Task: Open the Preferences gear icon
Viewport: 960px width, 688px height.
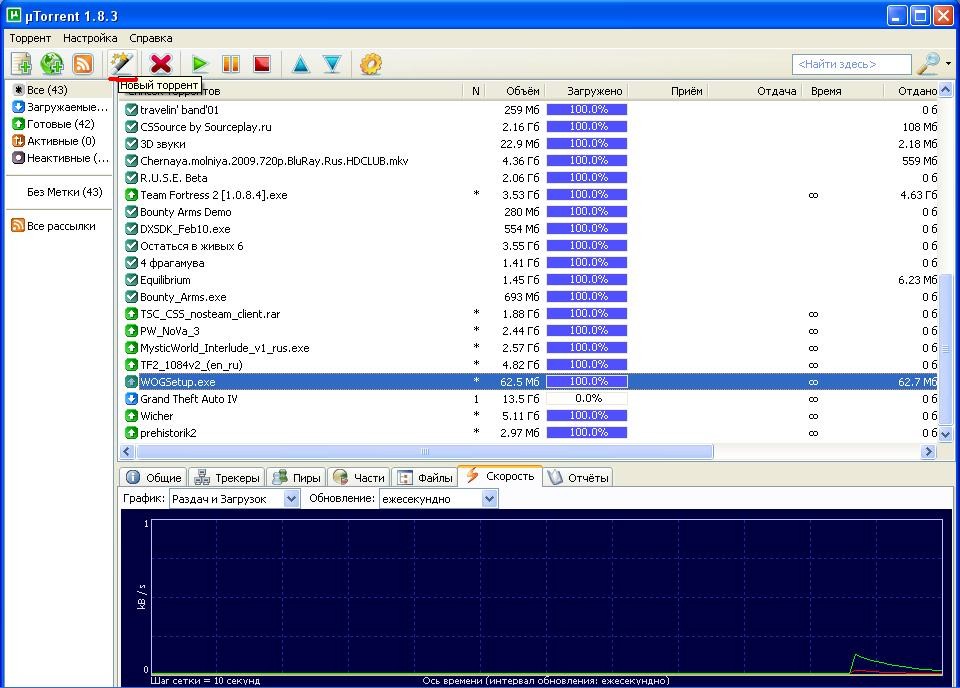Action: point(370,64)
